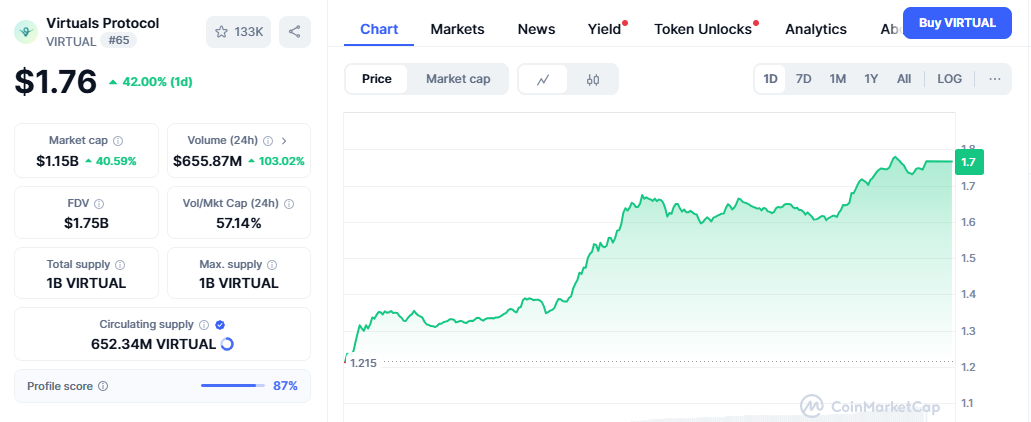The height and width of the screenshot is (422, 1031).
Task: Click the $1.15B market cap value
Action: click(x=57, y=161)
